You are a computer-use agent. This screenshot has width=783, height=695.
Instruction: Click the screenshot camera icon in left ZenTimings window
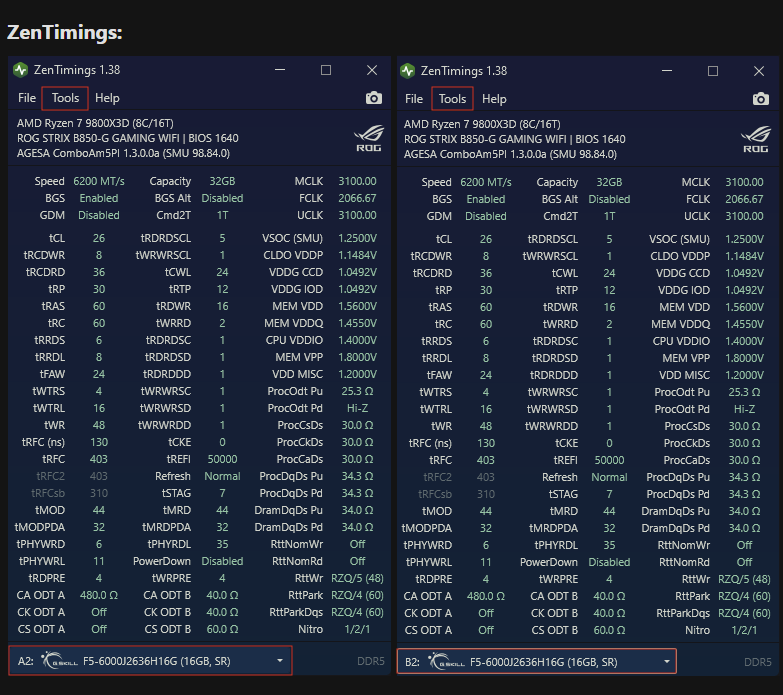click(374, 98)
